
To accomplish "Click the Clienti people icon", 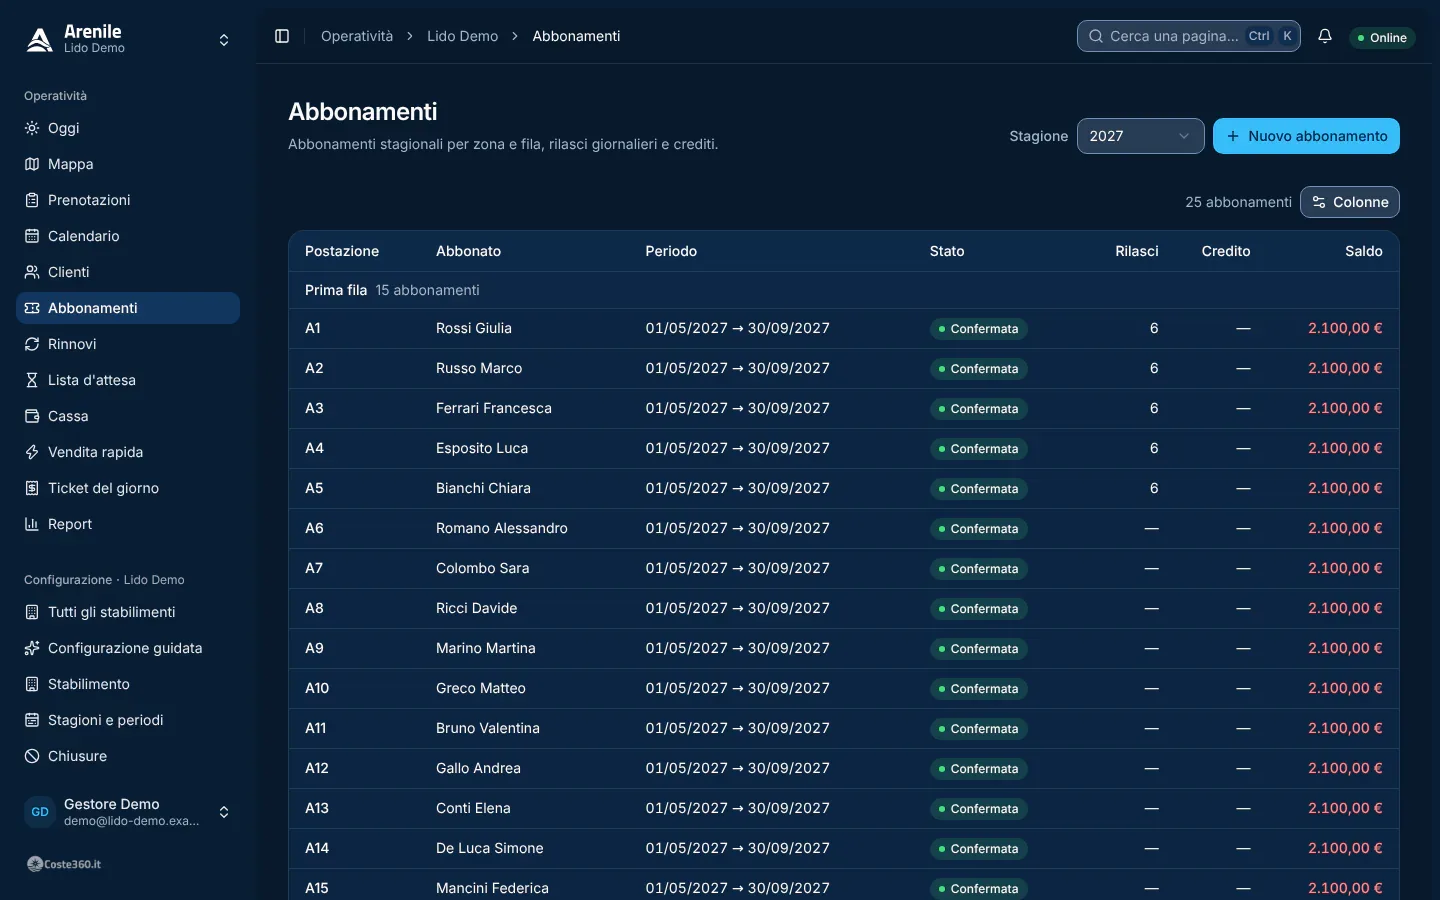I will click(32, 272).
